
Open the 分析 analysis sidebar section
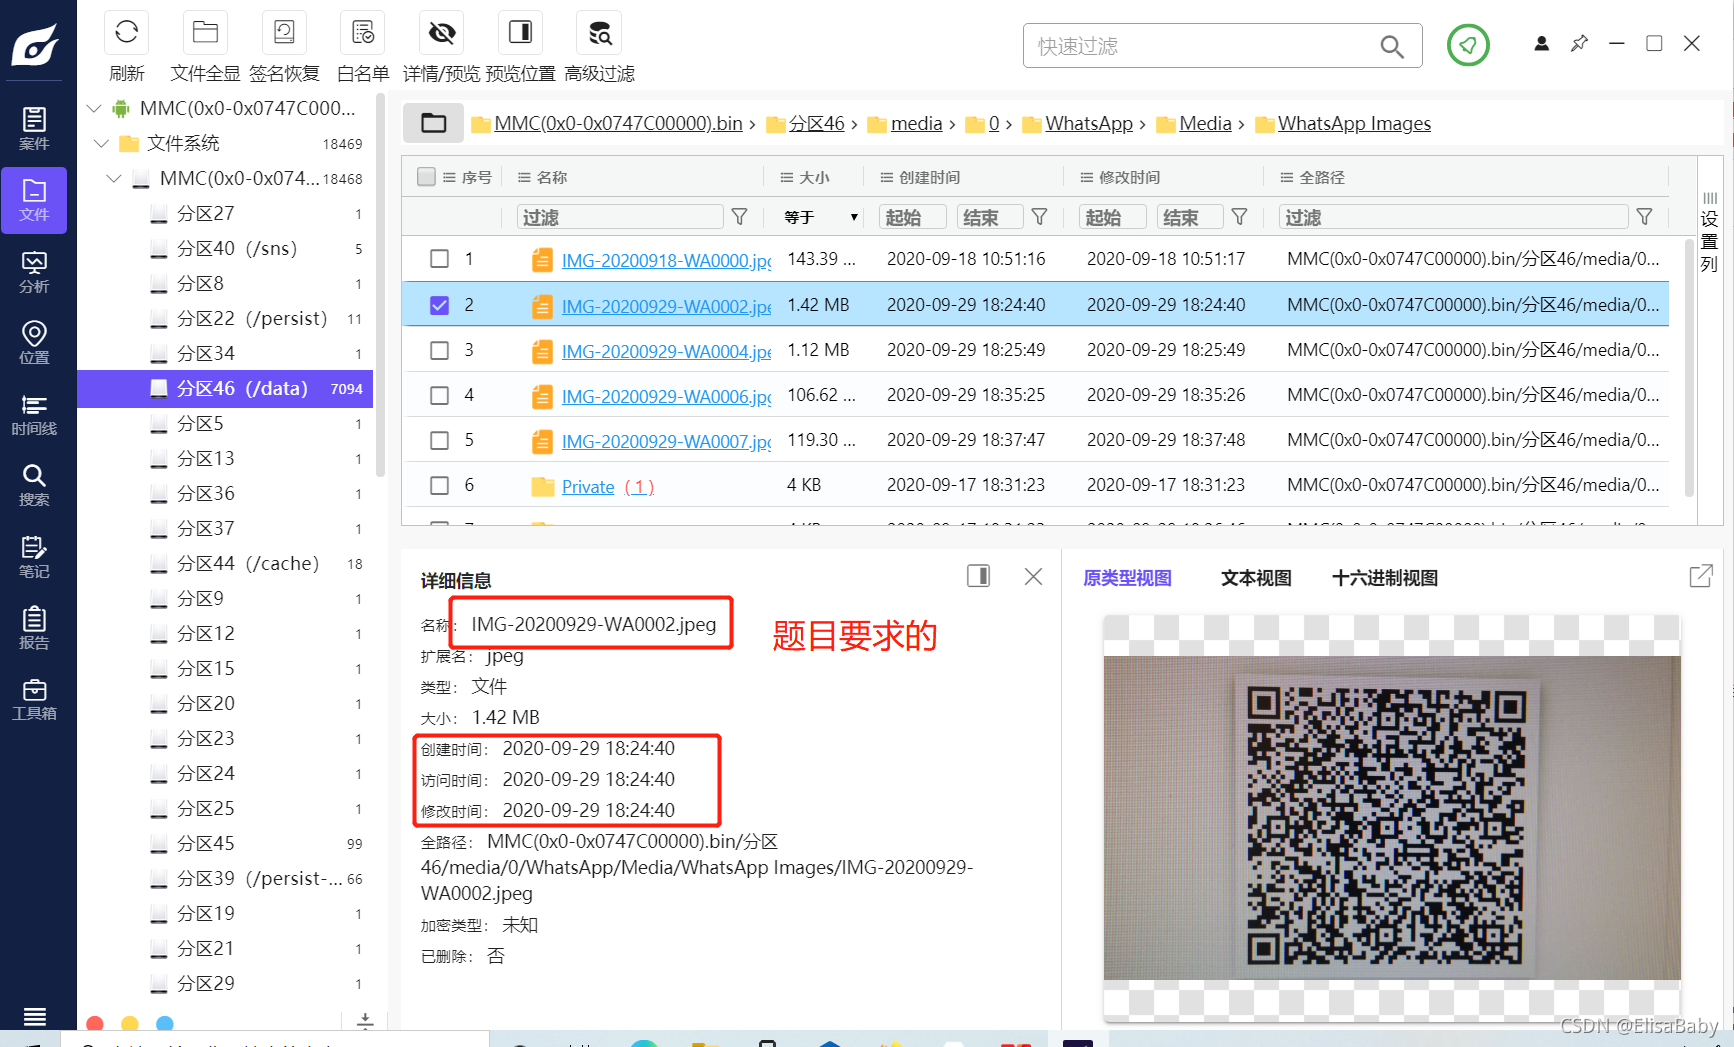34,272
